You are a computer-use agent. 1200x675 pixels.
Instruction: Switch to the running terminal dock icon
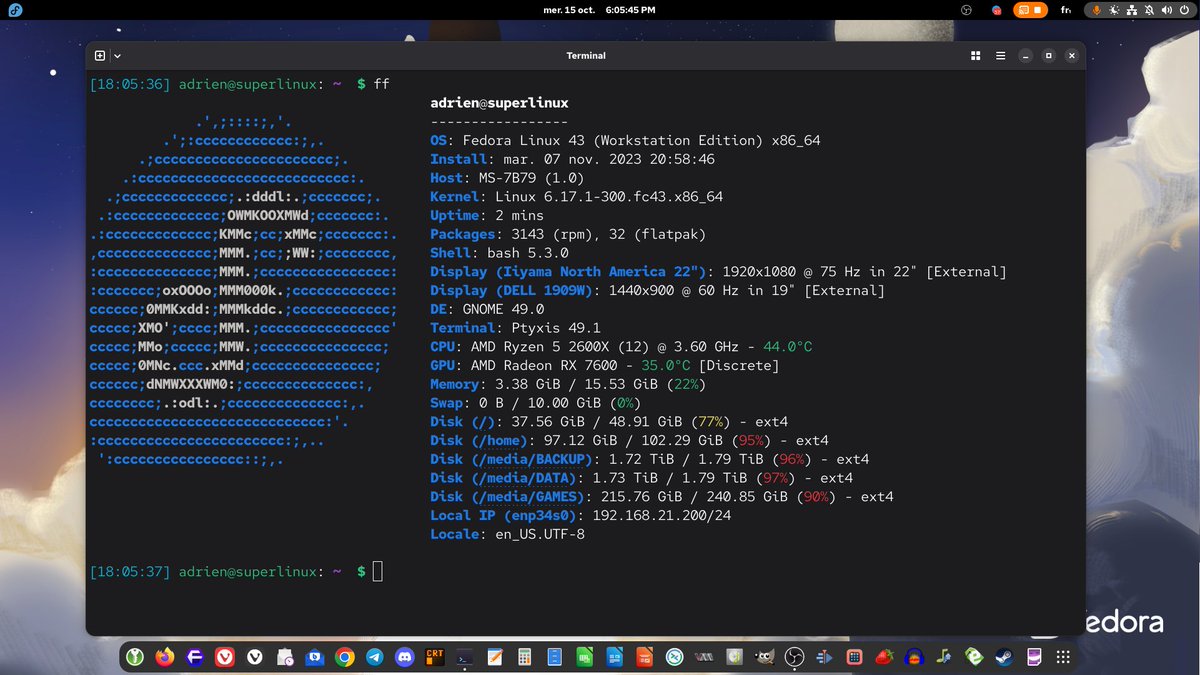pyautogui.click(x=464, y=657)
